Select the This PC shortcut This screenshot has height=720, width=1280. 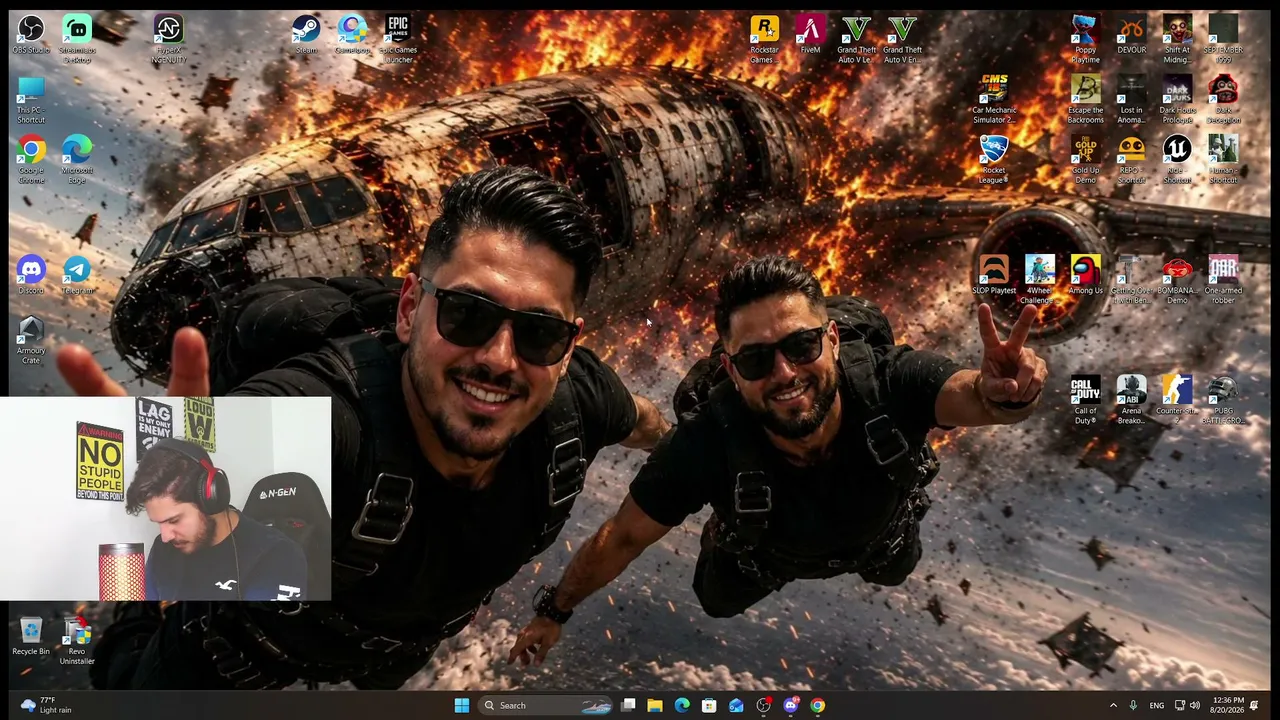click(x=31, y=99)
